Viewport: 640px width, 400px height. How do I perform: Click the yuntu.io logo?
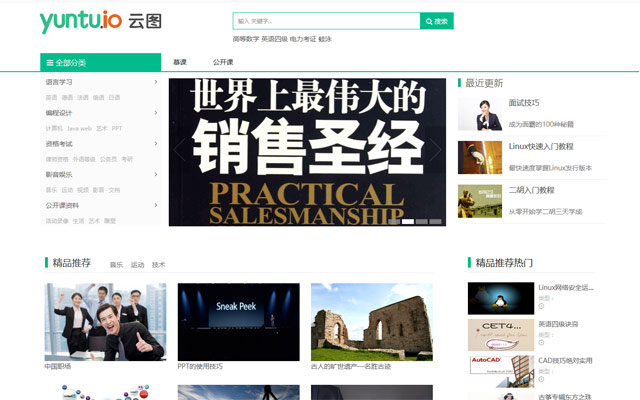pos(101,21)
